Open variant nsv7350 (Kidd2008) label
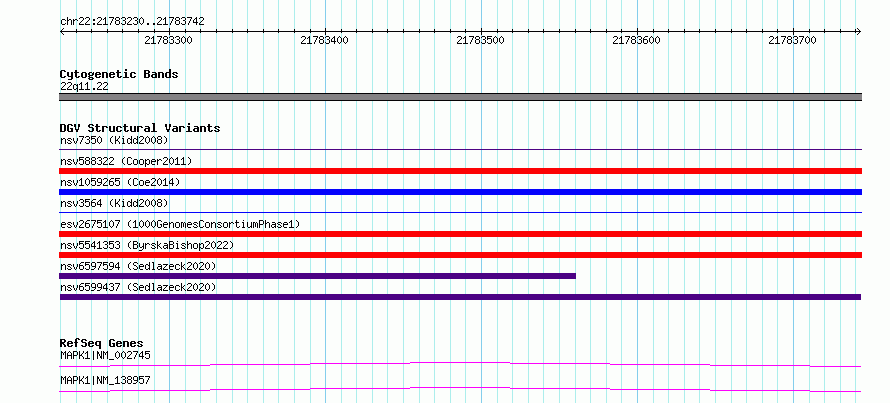890x403 pixels. click(x=114, y=140)
